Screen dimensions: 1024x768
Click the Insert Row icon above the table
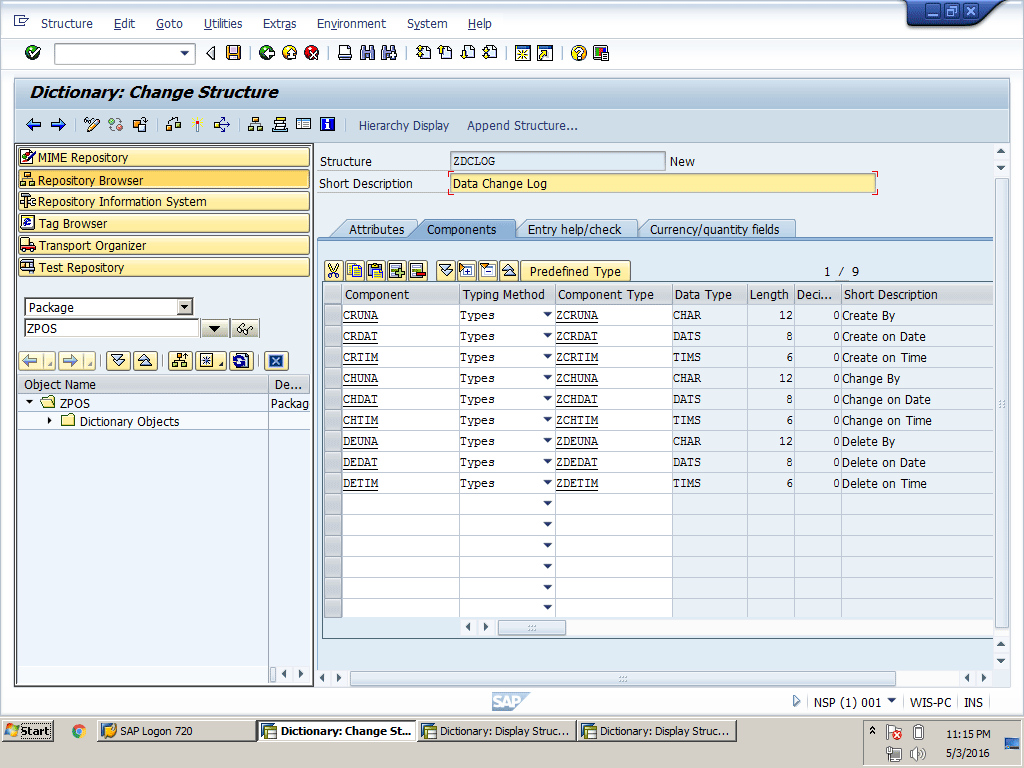397,271
